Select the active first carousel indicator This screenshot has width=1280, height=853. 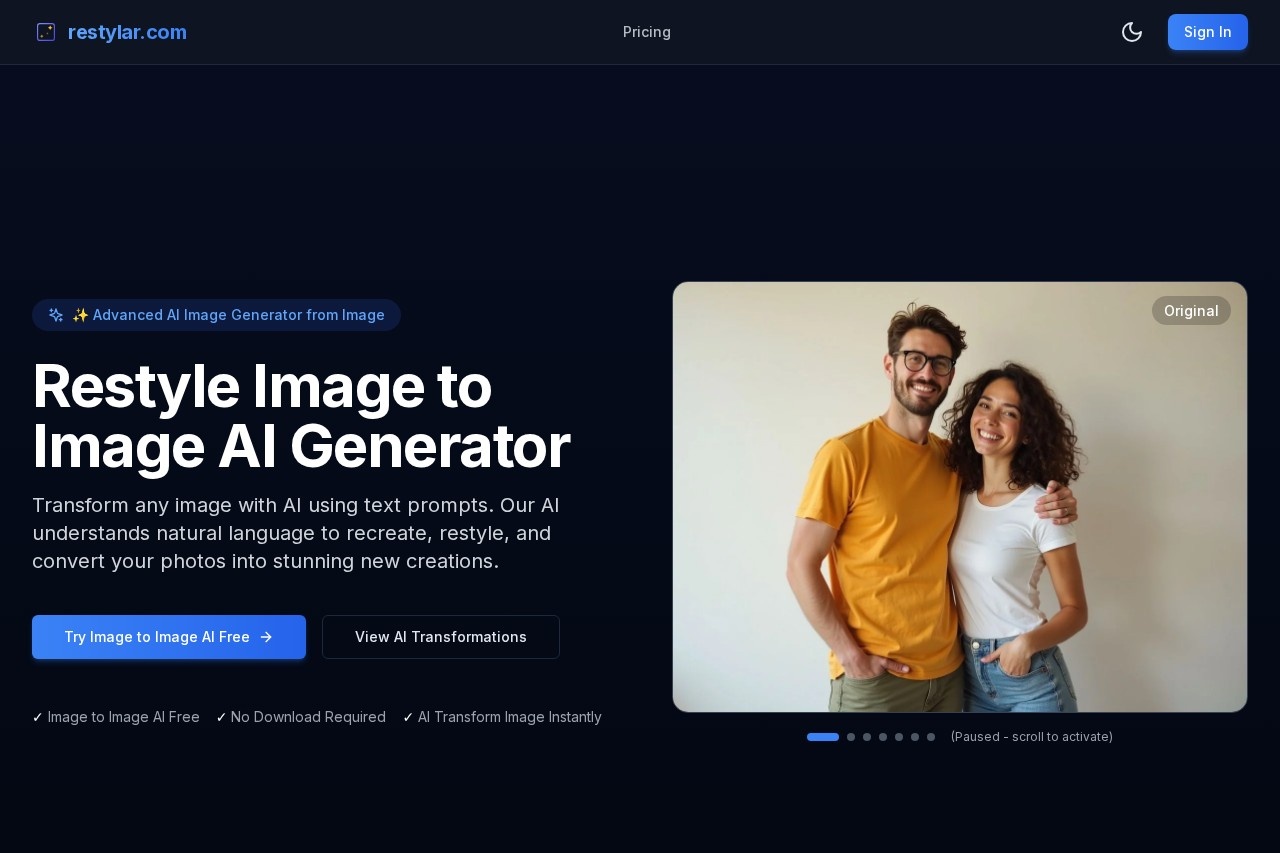point(822,737)
